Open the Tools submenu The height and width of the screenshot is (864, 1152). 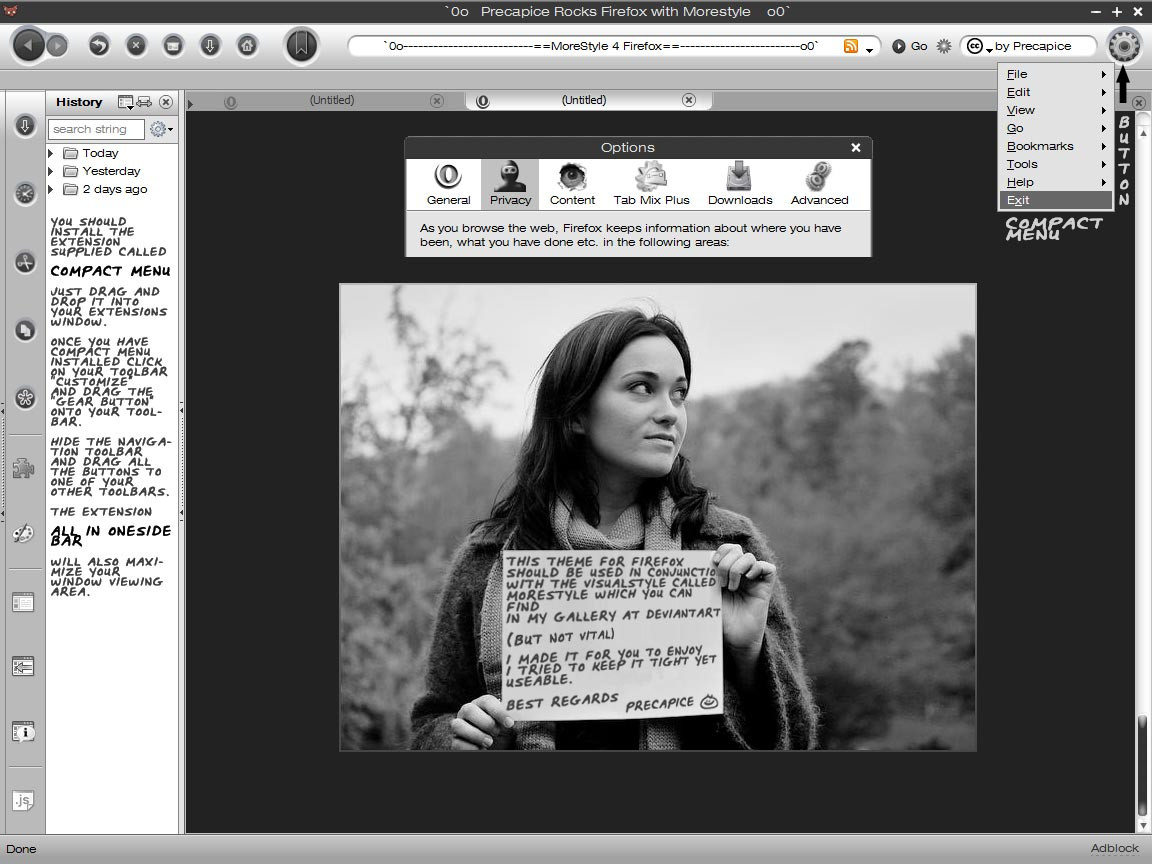(x=1056, y=164)
